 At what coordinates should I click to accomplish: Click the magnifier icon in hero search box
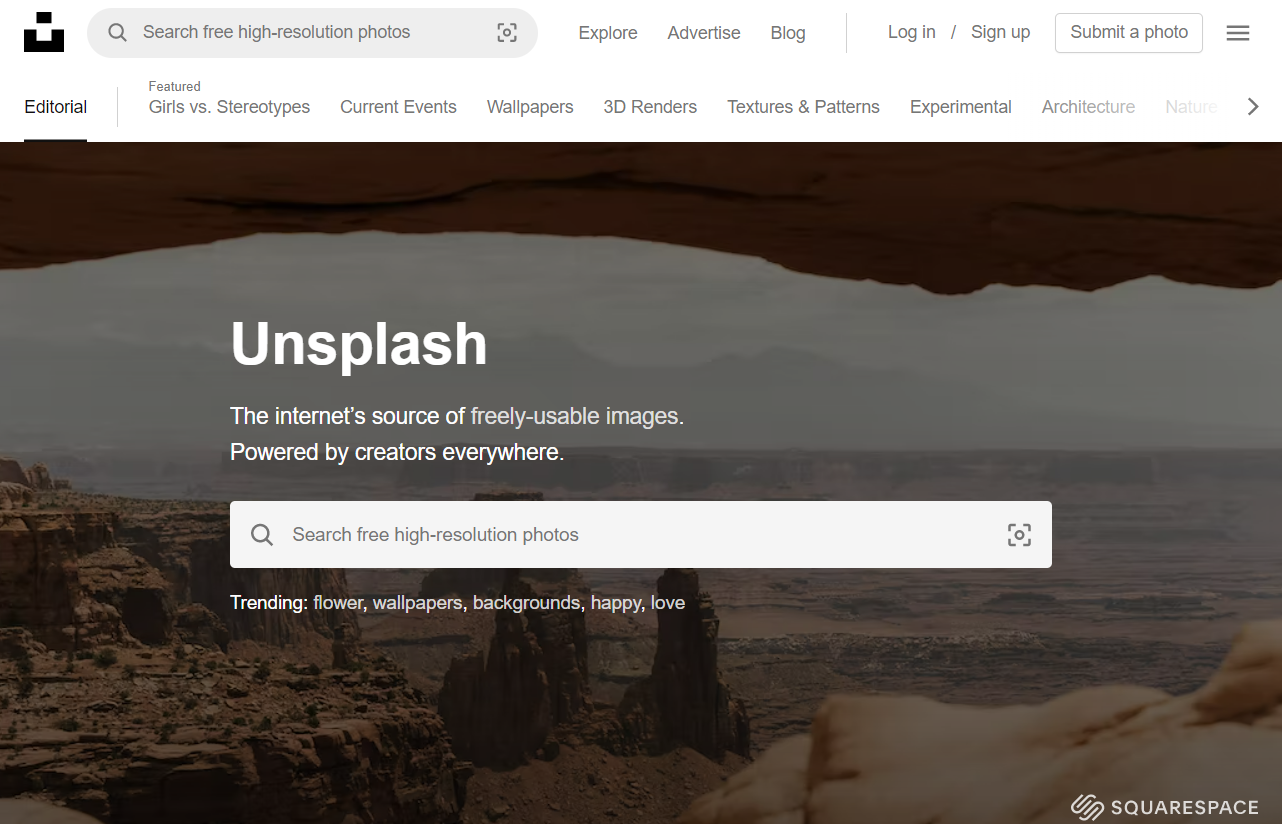[x=262, y=535]
